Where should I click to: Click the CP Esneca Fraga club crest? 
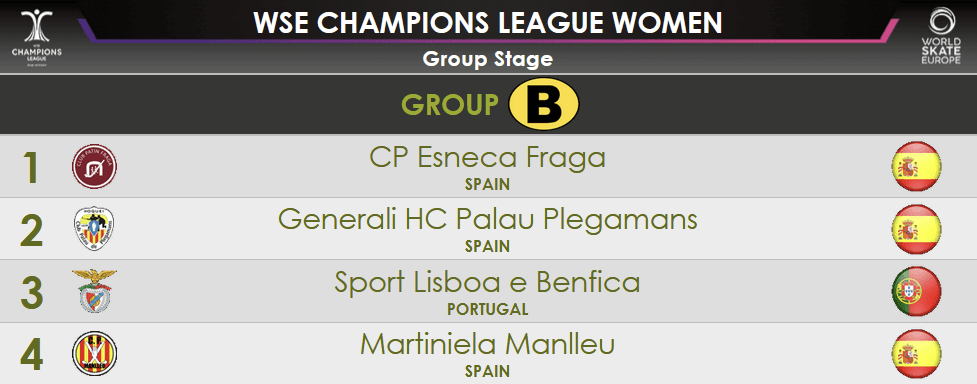click(x=95, y=166)
